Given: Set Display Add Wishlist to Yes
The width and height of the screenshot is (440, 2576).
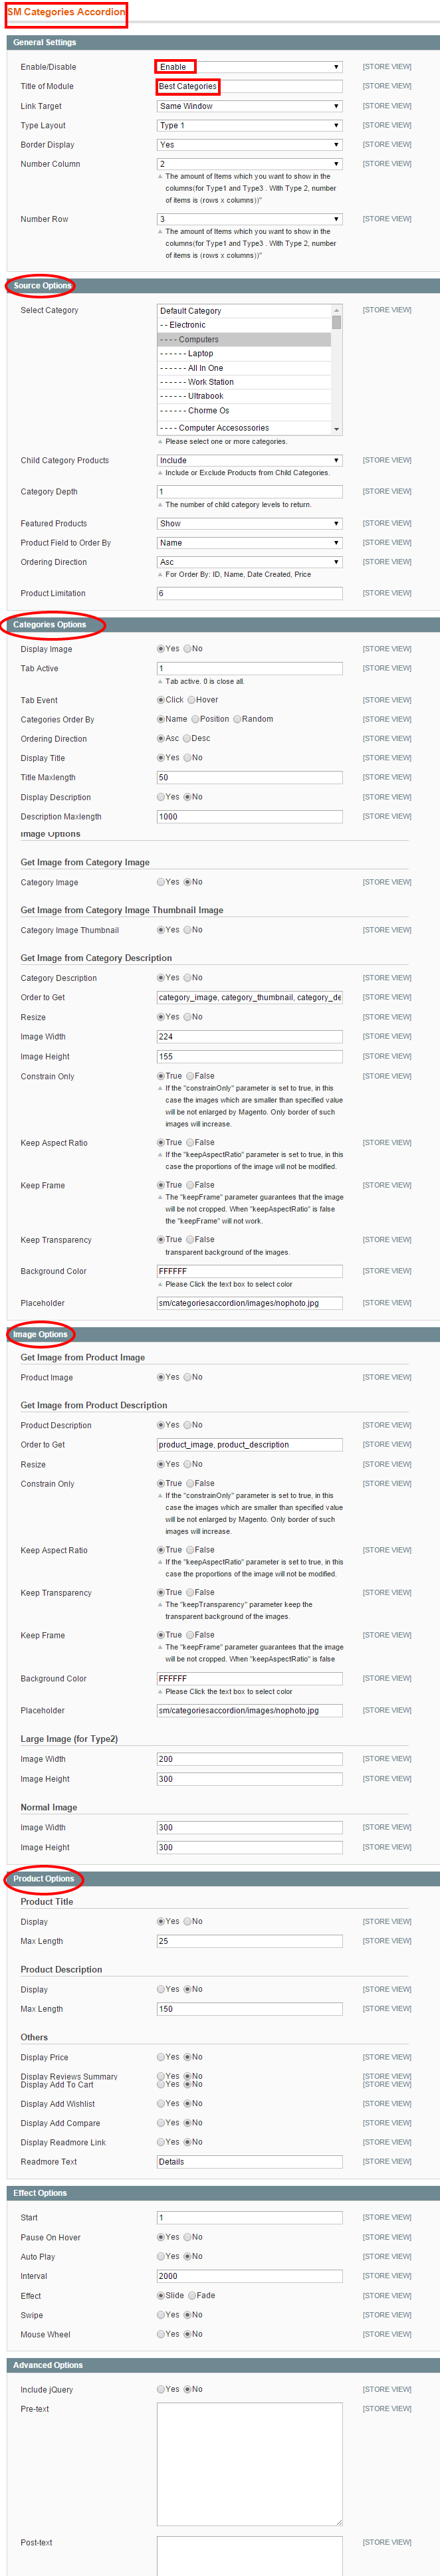Looking at the screenshot, I should 161,2104.
